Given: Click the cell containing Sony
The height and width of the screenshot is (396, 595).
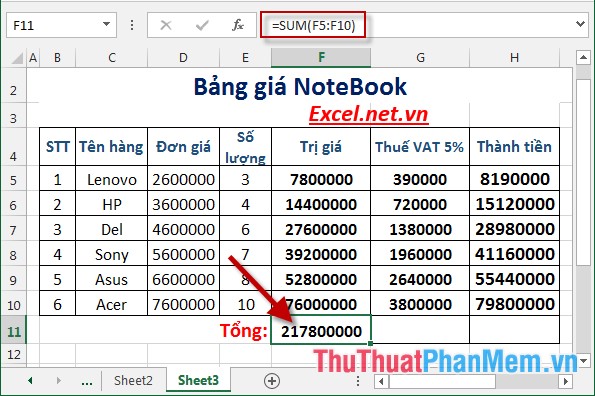Looking at the screenshot, I should pyautogui.click(x=112, y=254).
